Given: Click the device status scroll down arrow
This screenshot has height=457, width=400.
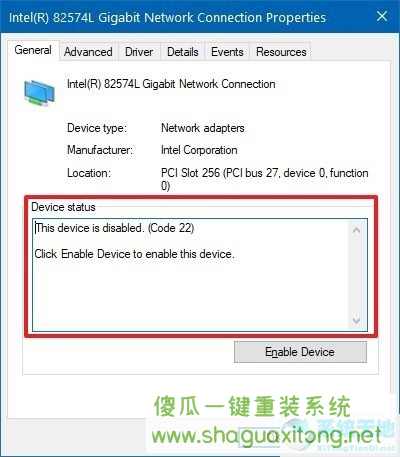Looking at the screenshot, I should click(x=356, y=320).
